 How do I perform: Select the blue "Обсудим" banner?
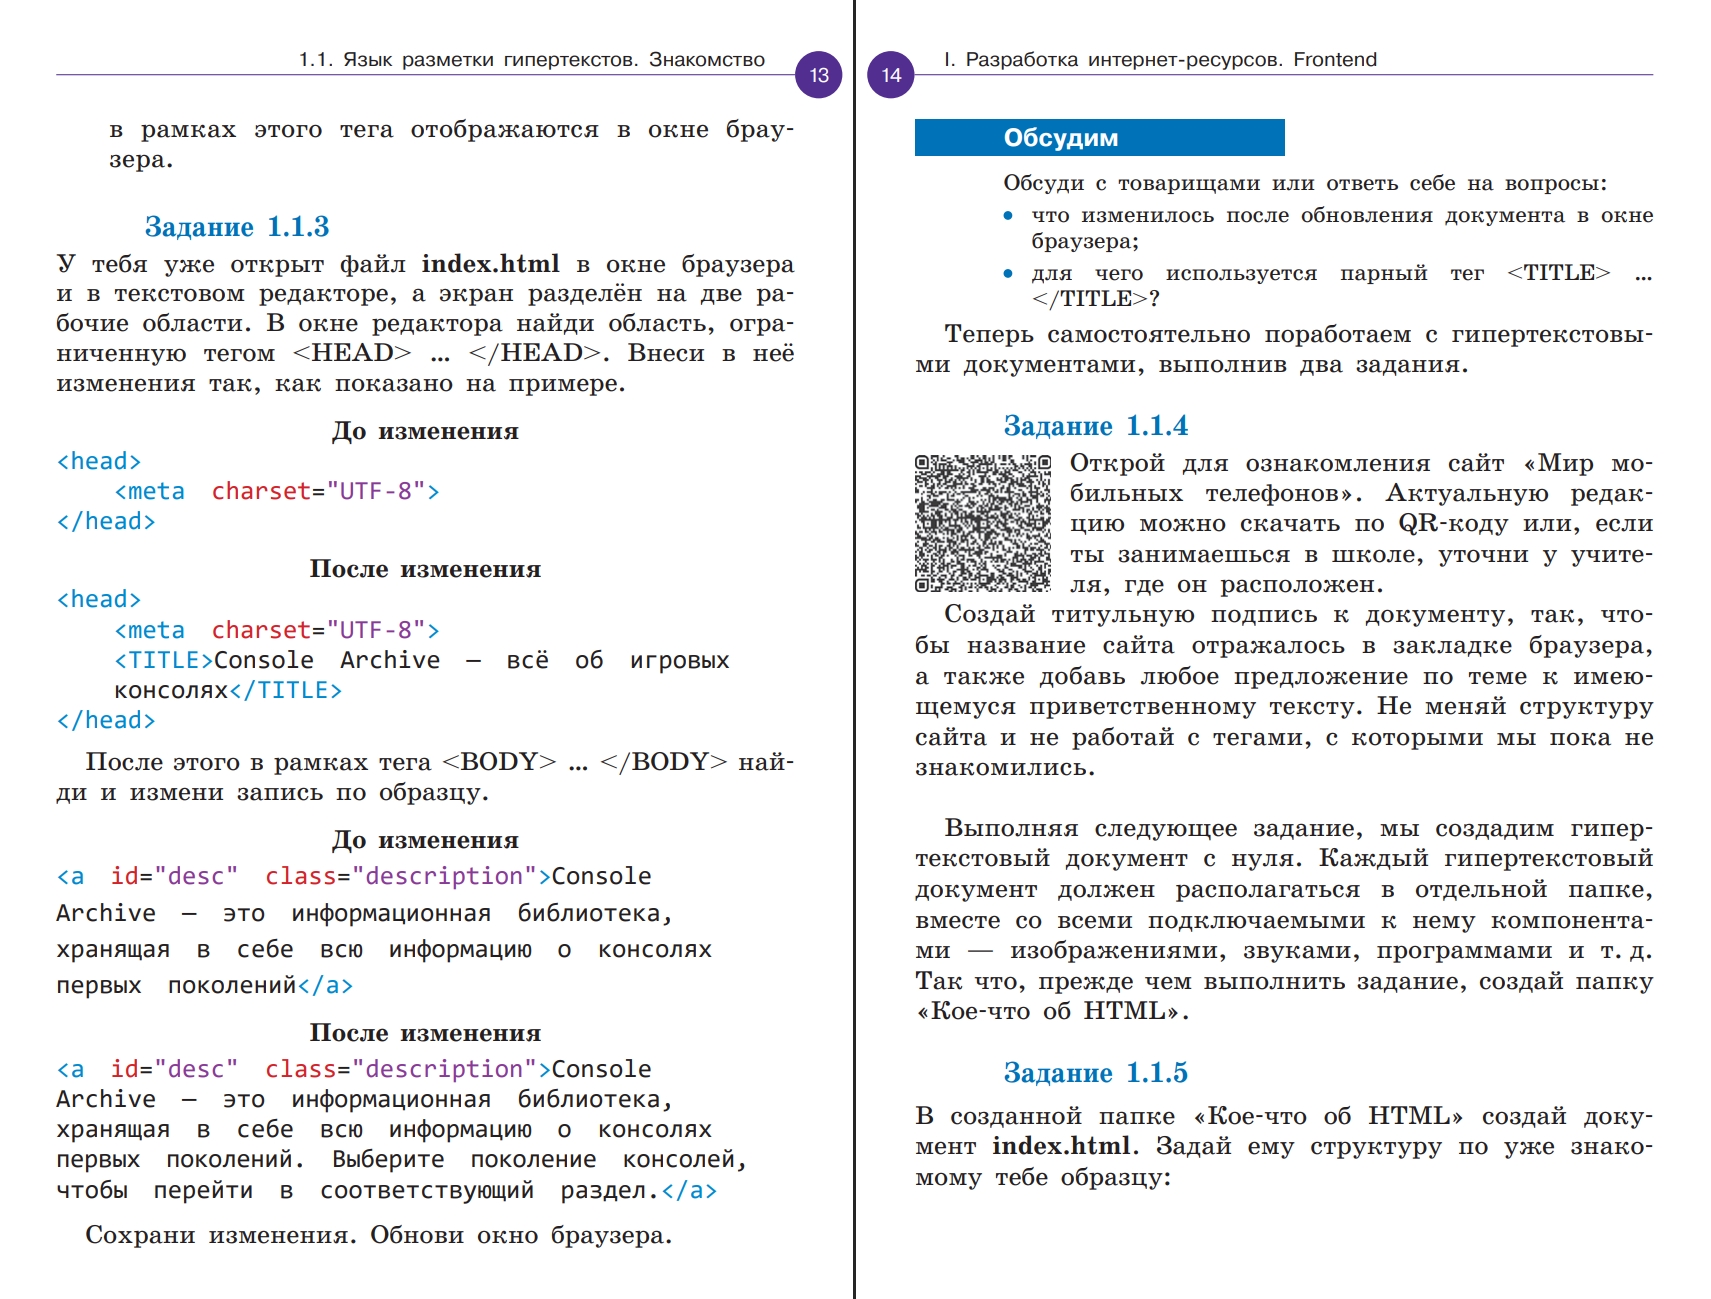pyautogui.click(x=1098, y=138)
